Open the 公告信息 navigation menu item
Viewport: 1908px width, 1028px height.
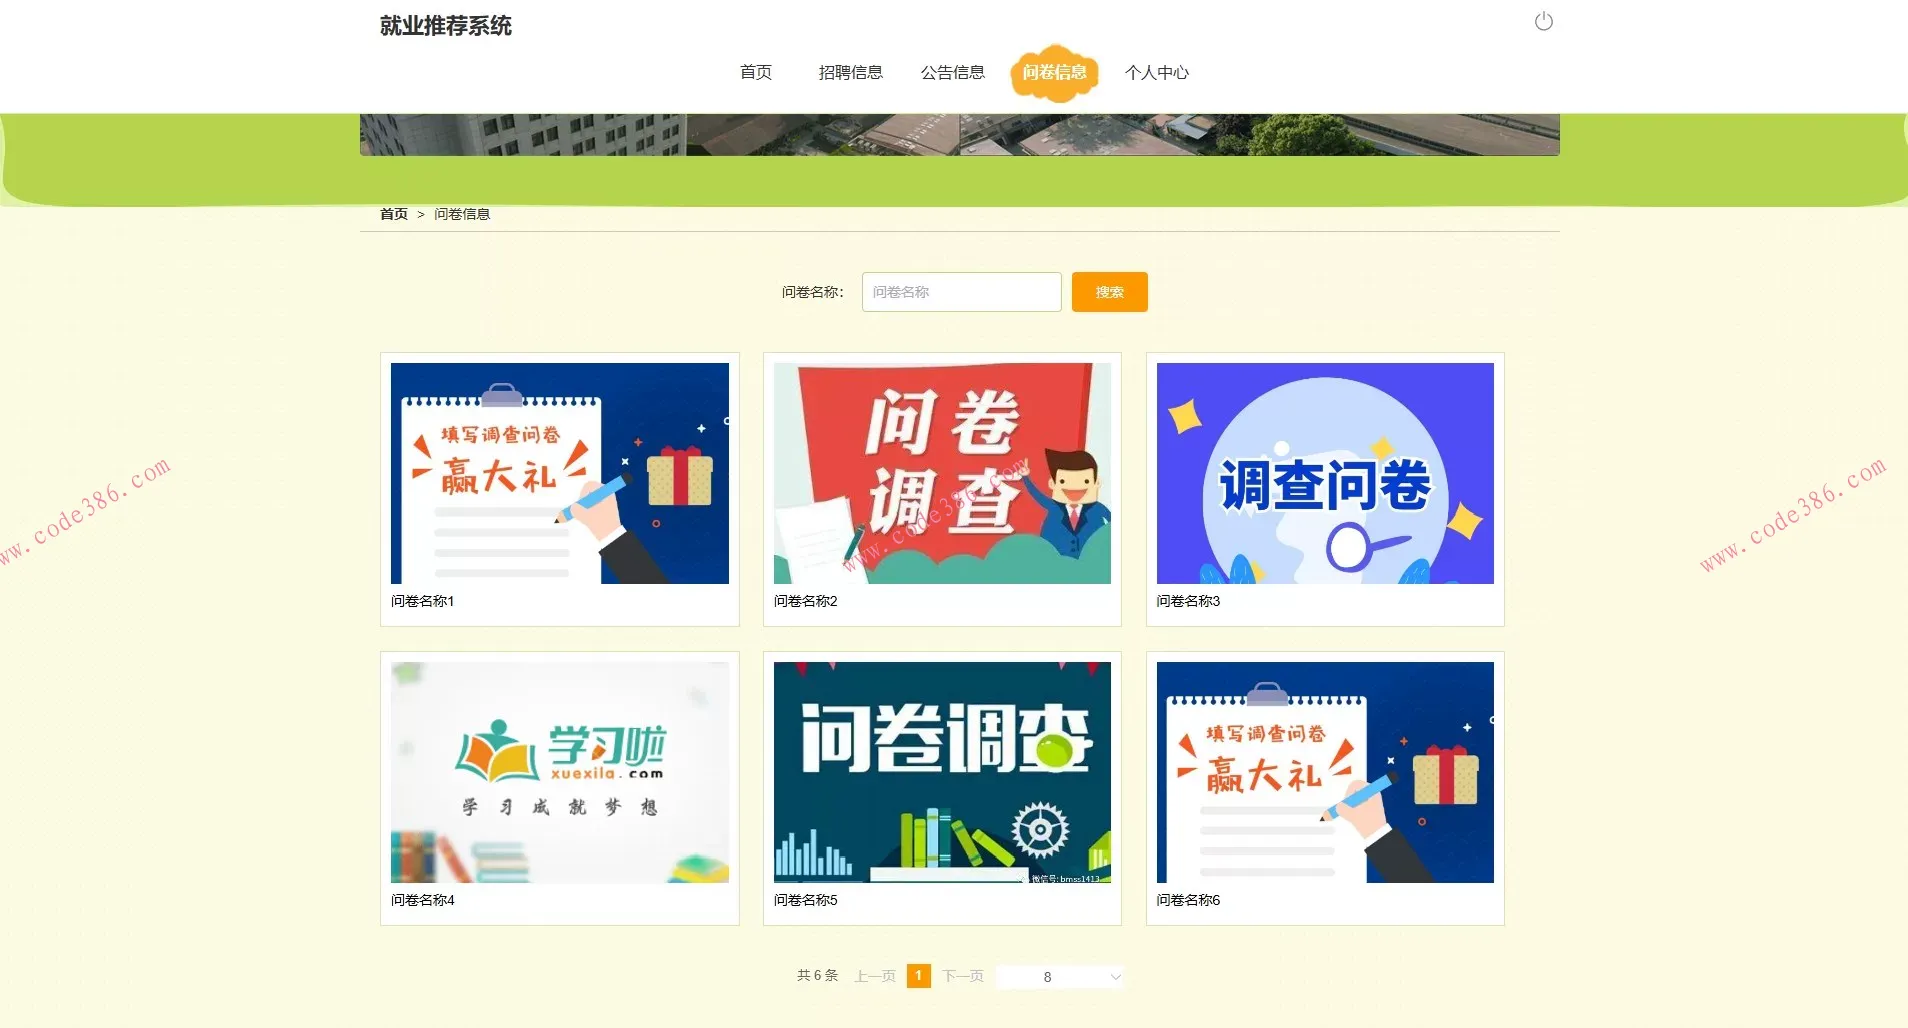point(953,72)
